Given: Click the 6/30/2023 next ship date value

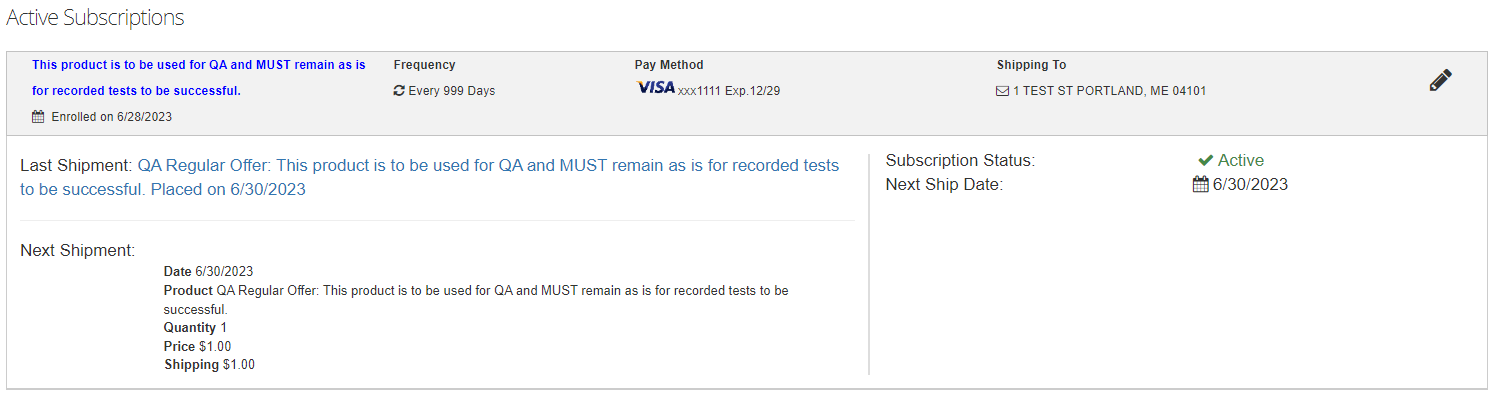Looking at the screenshot, I should [1250, 184].
